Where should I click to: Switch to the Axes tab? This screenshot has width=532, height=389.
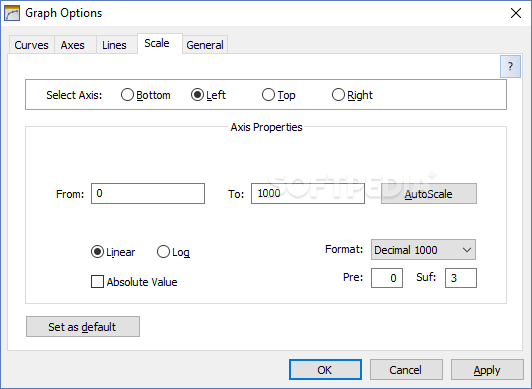[75, 45]
